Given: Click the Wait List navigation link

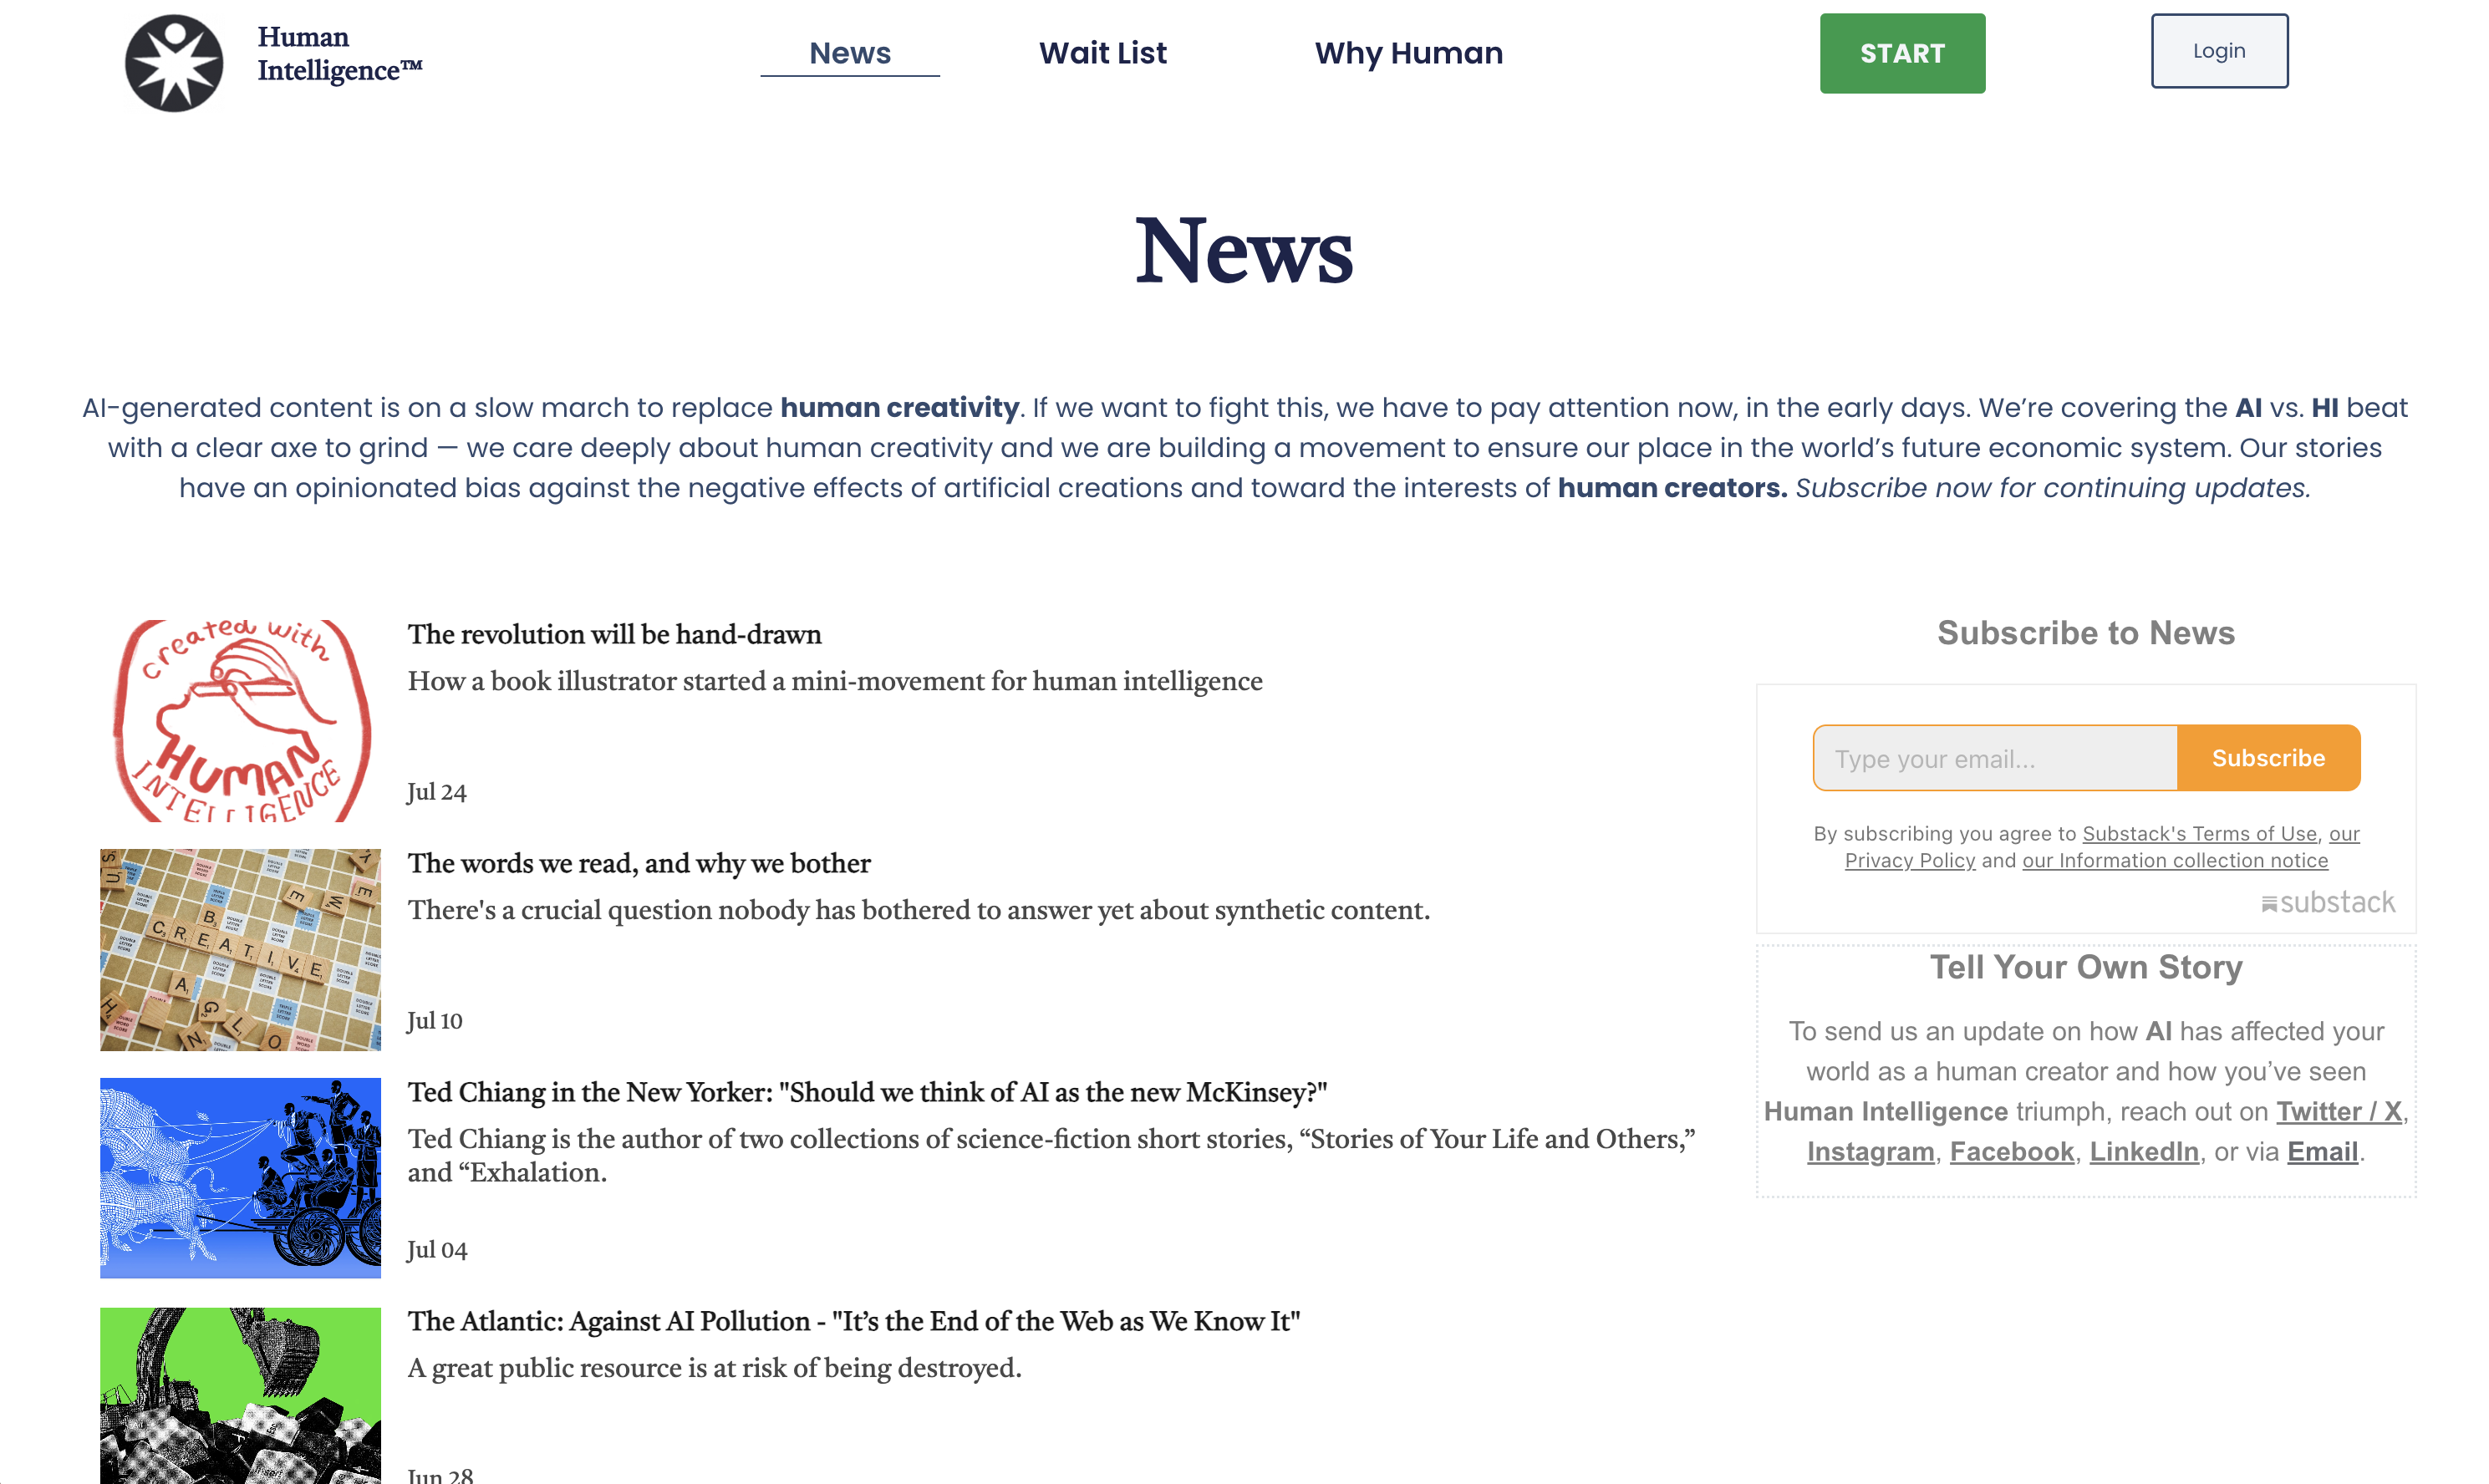Looking at the screenshot, I should [1101, 49].
